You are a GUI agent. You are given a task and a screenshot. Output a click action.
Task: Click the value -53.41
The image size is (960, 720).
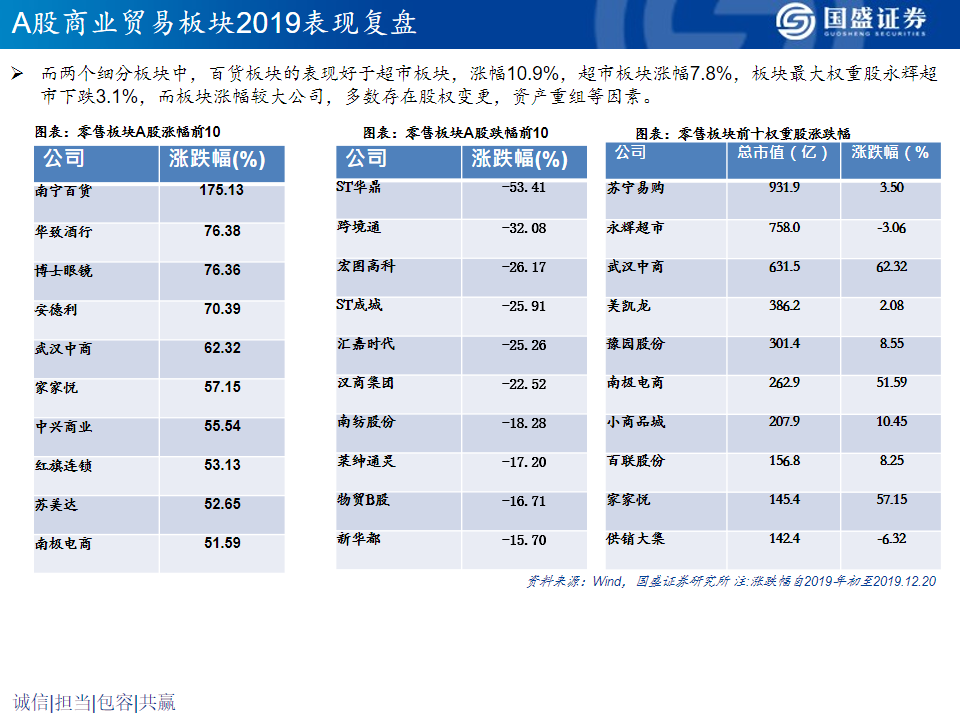(x=523, y=187)
